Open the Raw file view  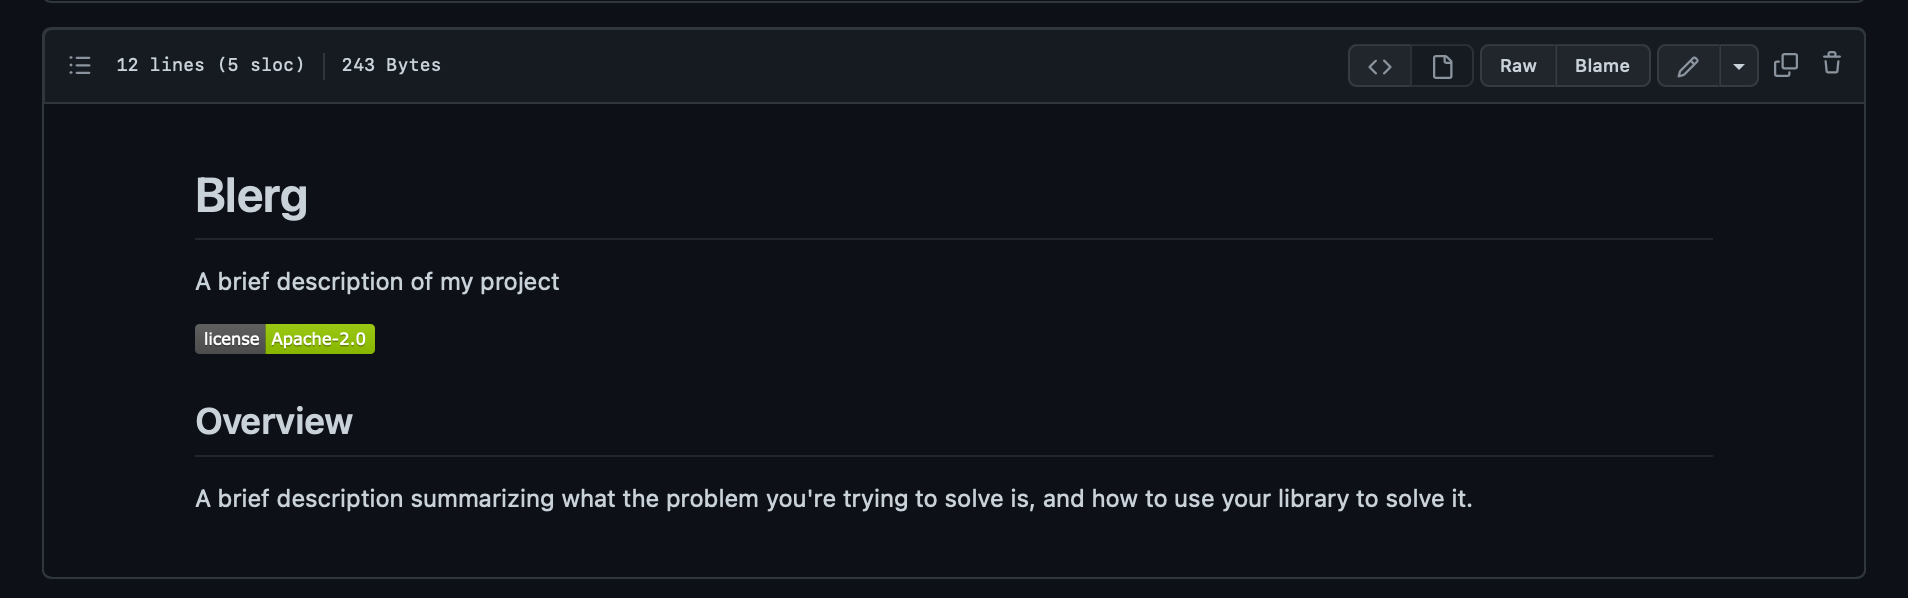click(1518, 66)
